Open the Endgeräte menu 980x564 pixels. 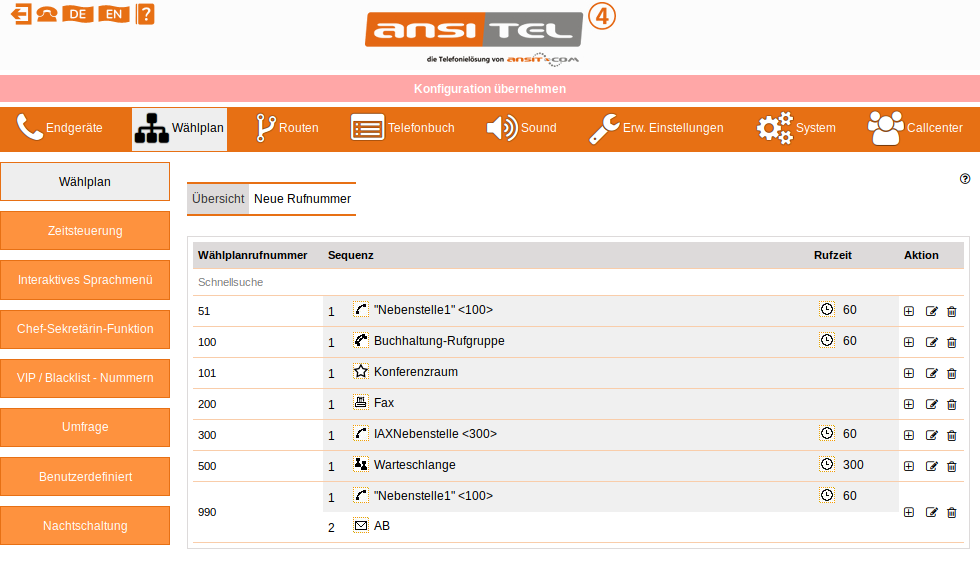(60, 128)
